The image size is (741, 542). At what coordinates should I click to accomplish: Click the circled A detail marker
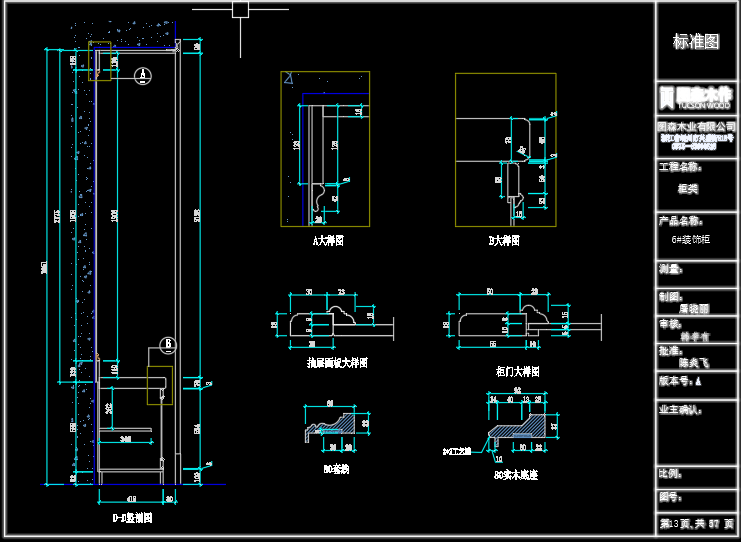[143, 74]
